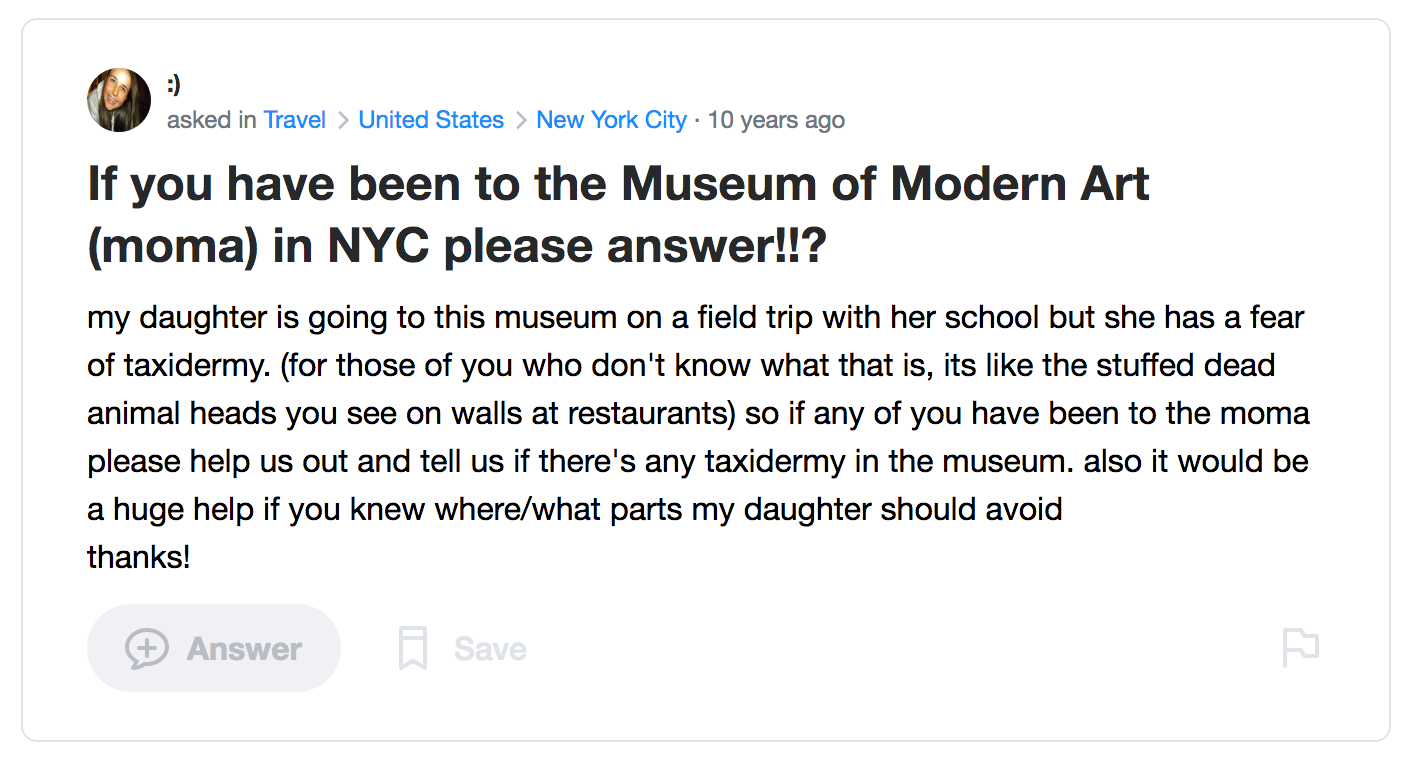Click the question title about Museum of Modern Art

[x=618, y=186]
